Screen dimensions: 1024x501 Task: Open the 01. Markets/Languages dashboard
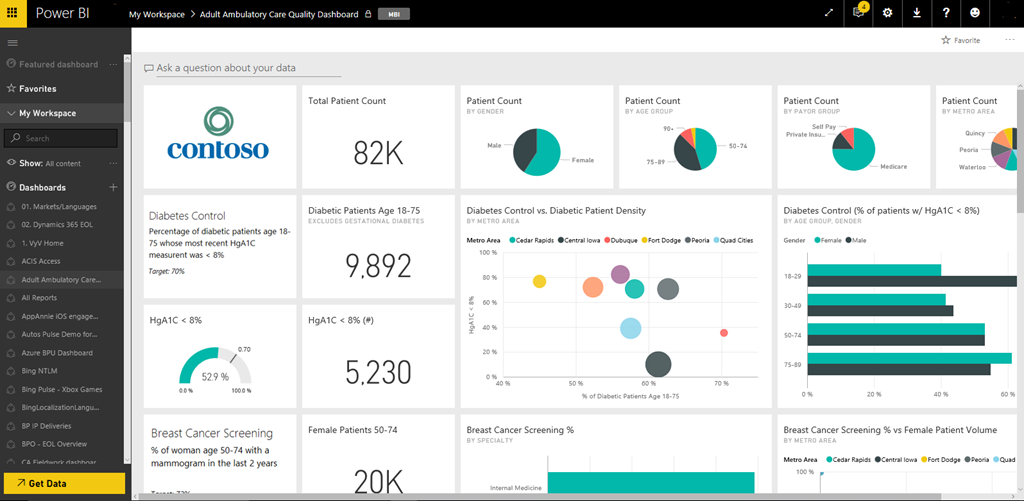59,206
